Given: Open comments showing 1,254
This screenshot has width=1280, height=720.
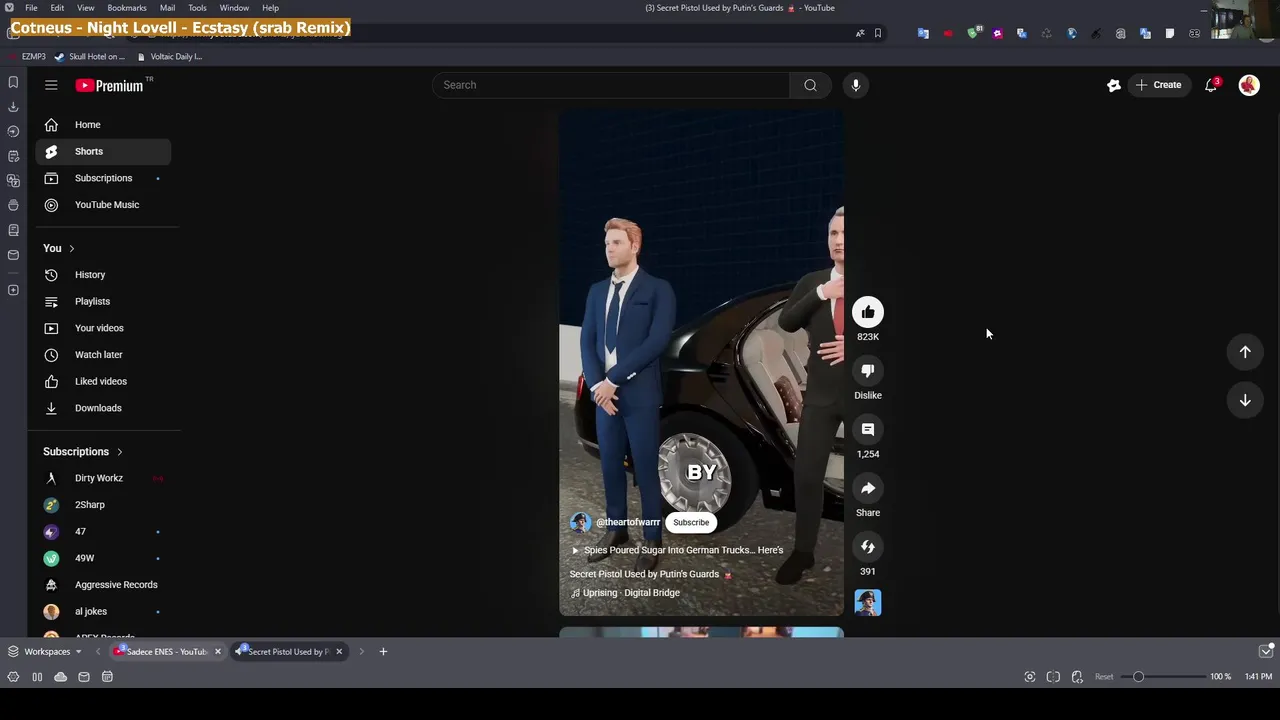Looking at the screenshot, I should (x=868, y=430).
